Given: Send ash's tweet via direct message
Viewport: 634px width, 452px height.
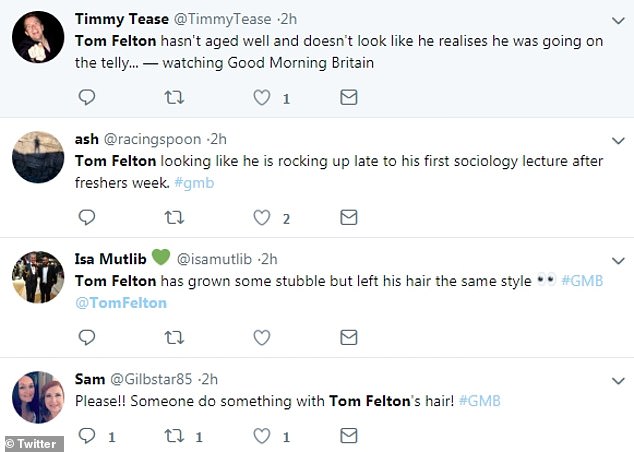Looking at the screenshot, I should 348,217.
